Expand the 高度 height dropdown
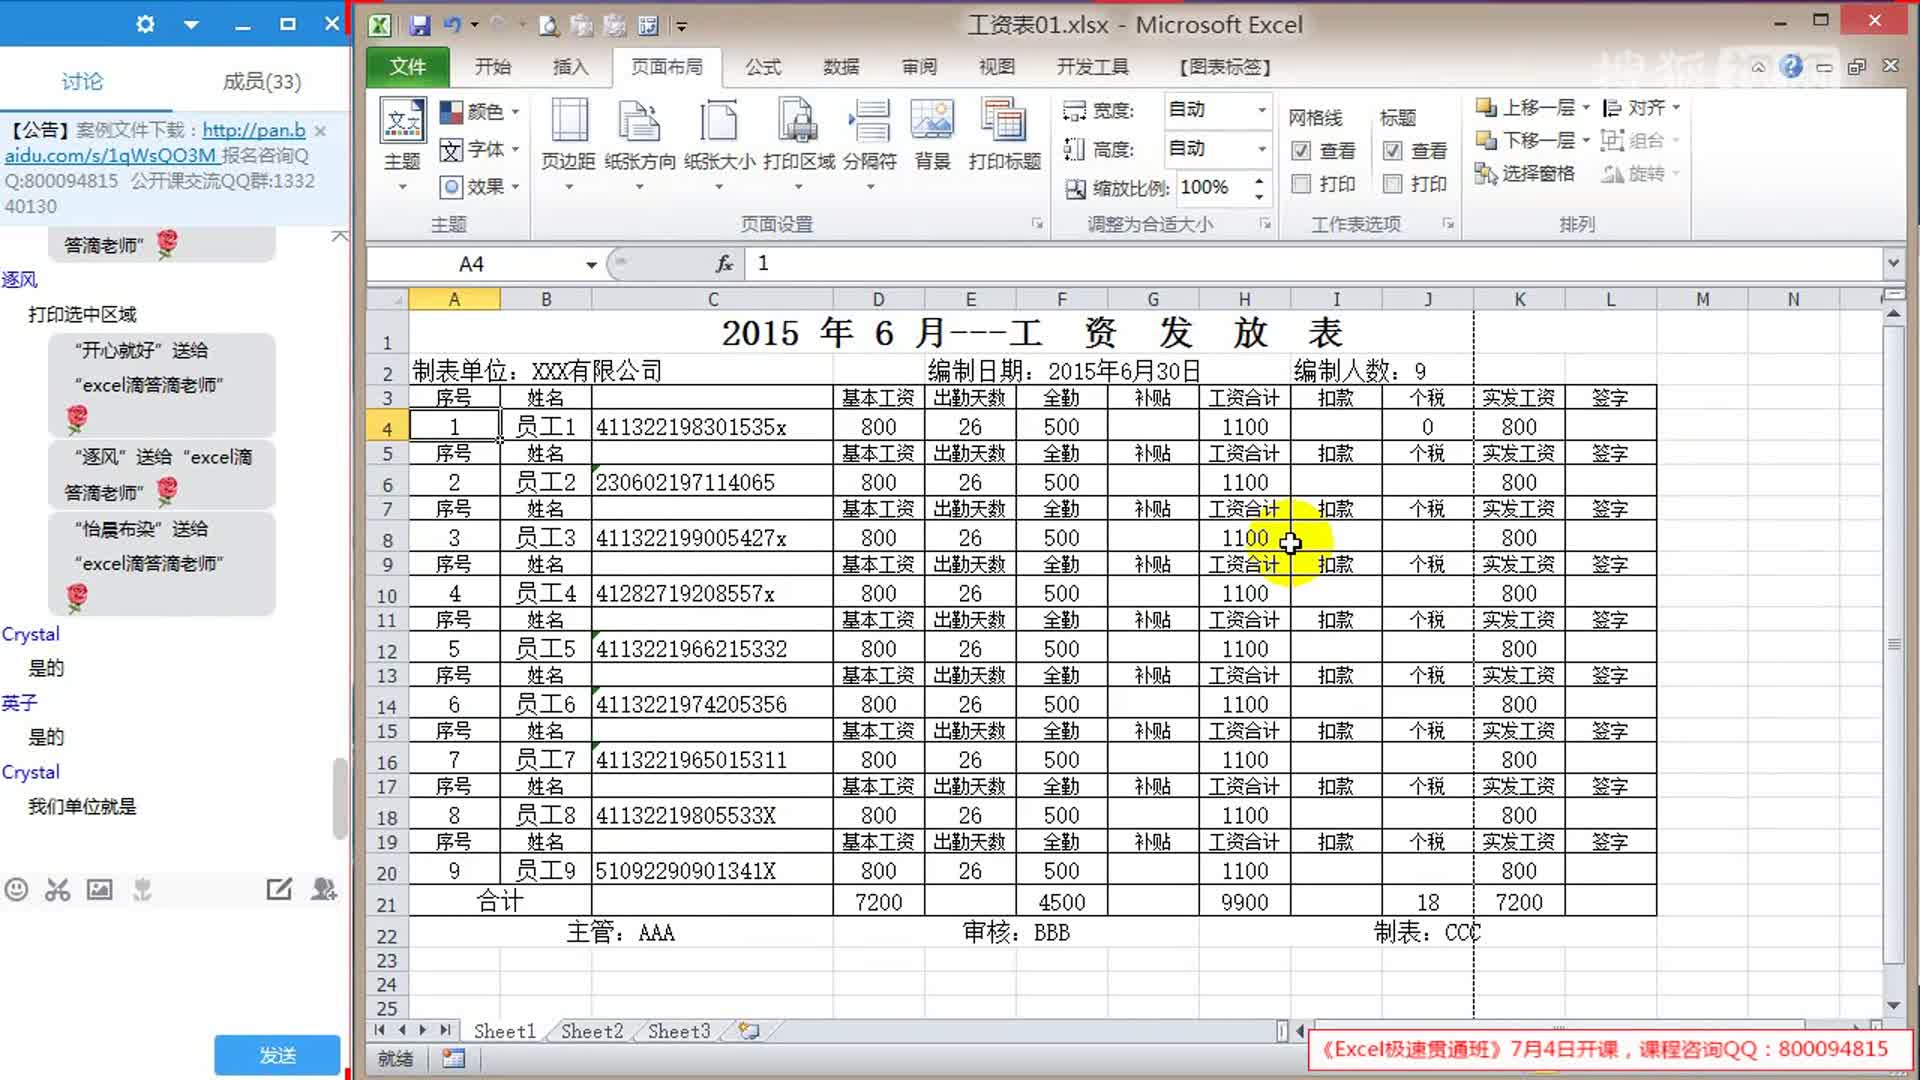This screenshot has width=1920, height=1080. pyautogui.click(x=1262, y=149)
